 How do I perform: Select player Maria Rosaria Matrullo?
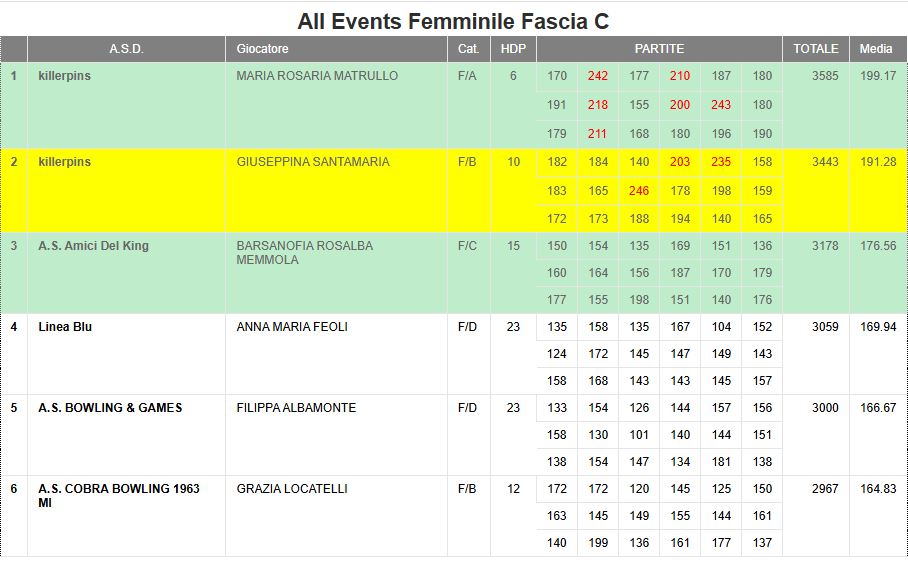pos(317,76)
